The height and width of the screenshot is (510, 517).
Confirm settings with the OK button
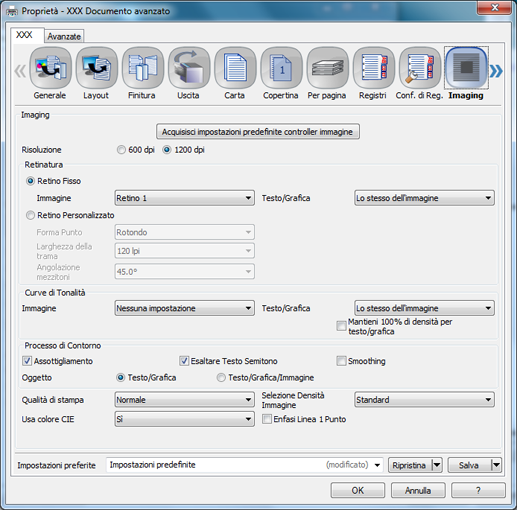tap(358, 490)
